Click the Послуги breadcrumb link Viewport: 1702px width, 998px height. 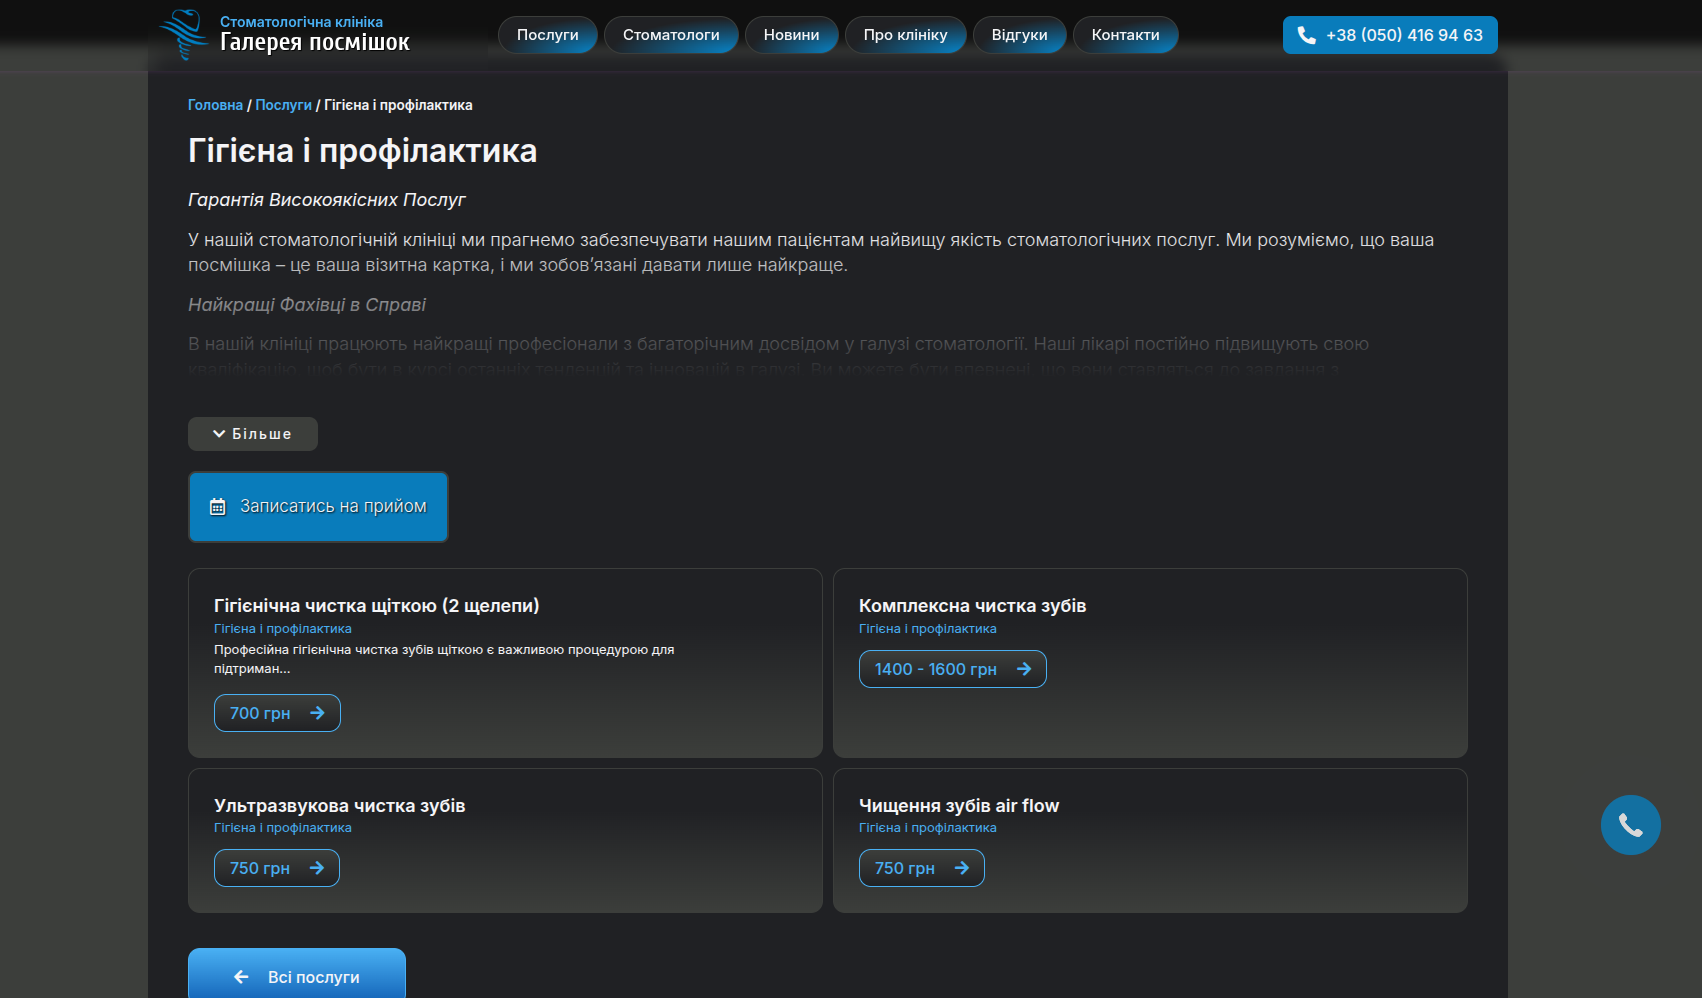(283, 105)
